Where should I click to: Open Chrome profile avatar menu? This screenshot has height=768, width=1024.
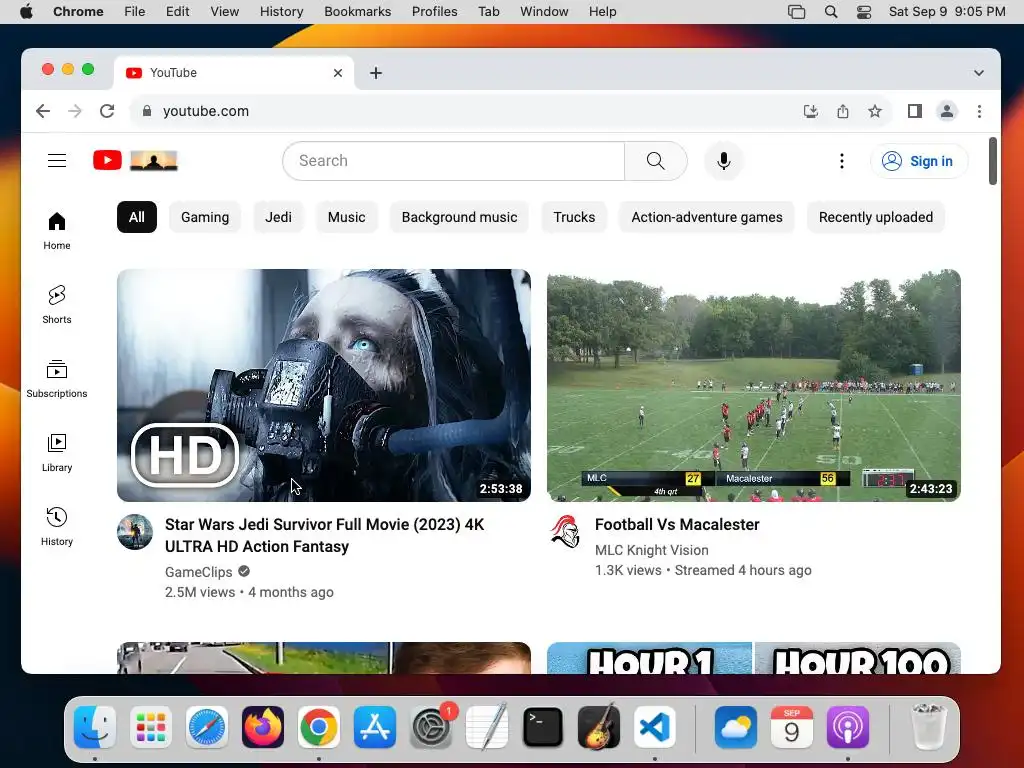click(x=947, y=111)
